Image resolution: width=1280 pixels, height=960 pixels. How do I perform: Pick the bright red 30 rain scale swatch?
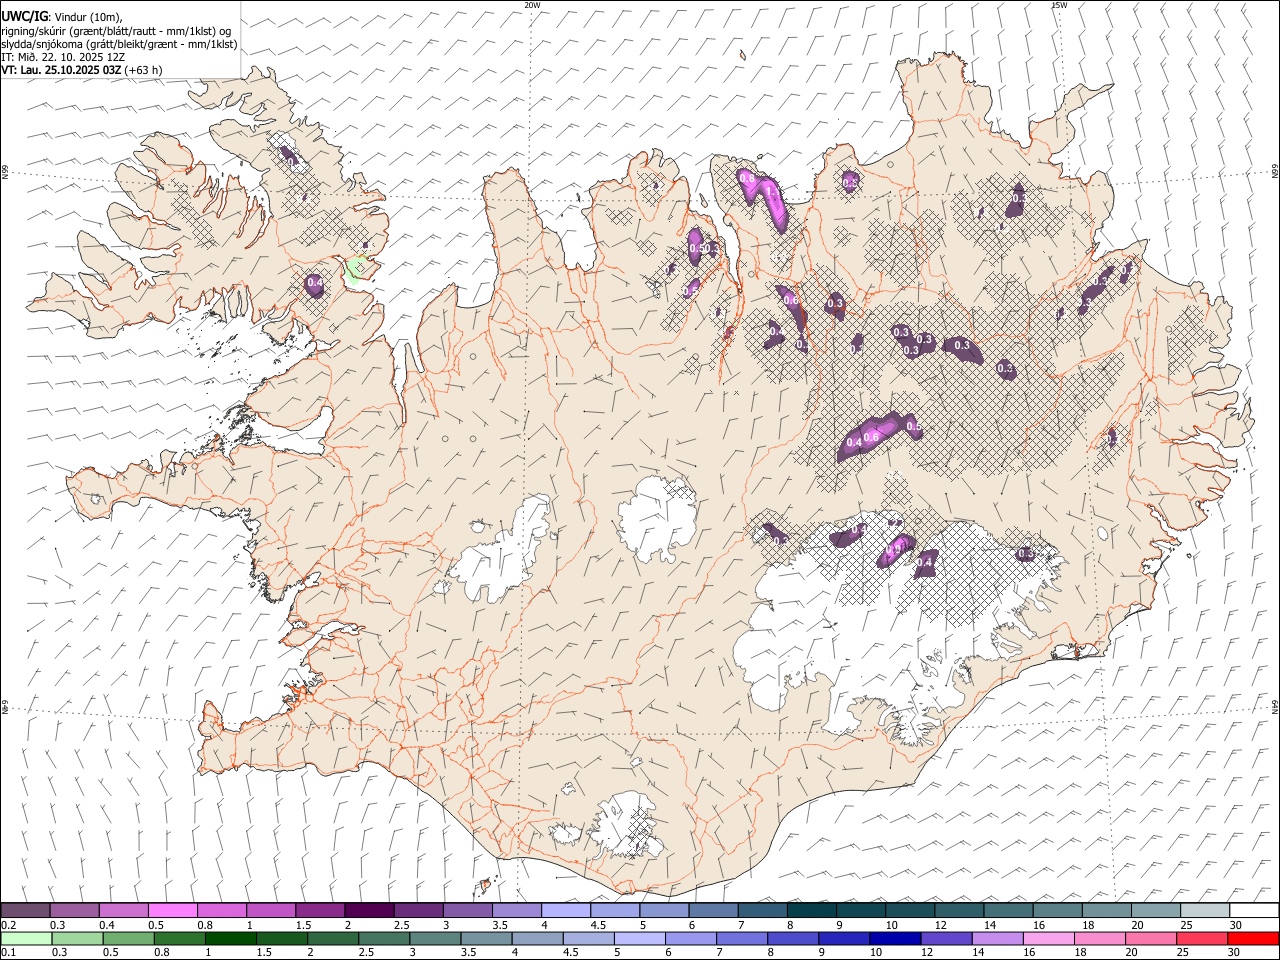tap(1253, 938)
